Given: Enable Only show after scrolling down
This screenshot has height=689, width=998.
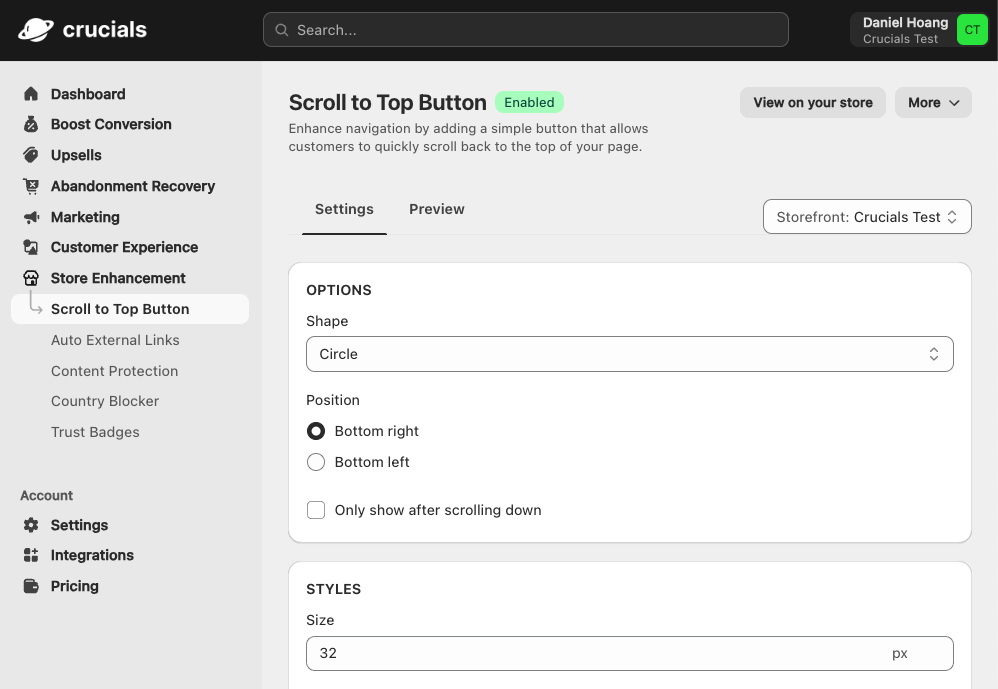Looking at the screenshot, I should coord(316,510).
